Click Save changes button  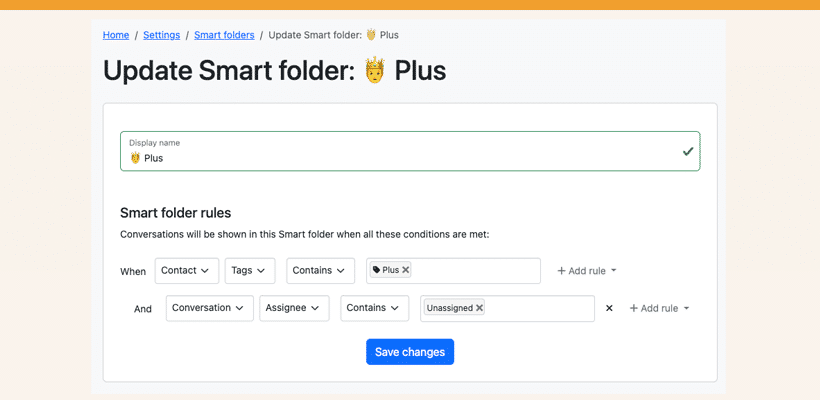[x=410, y=352]
